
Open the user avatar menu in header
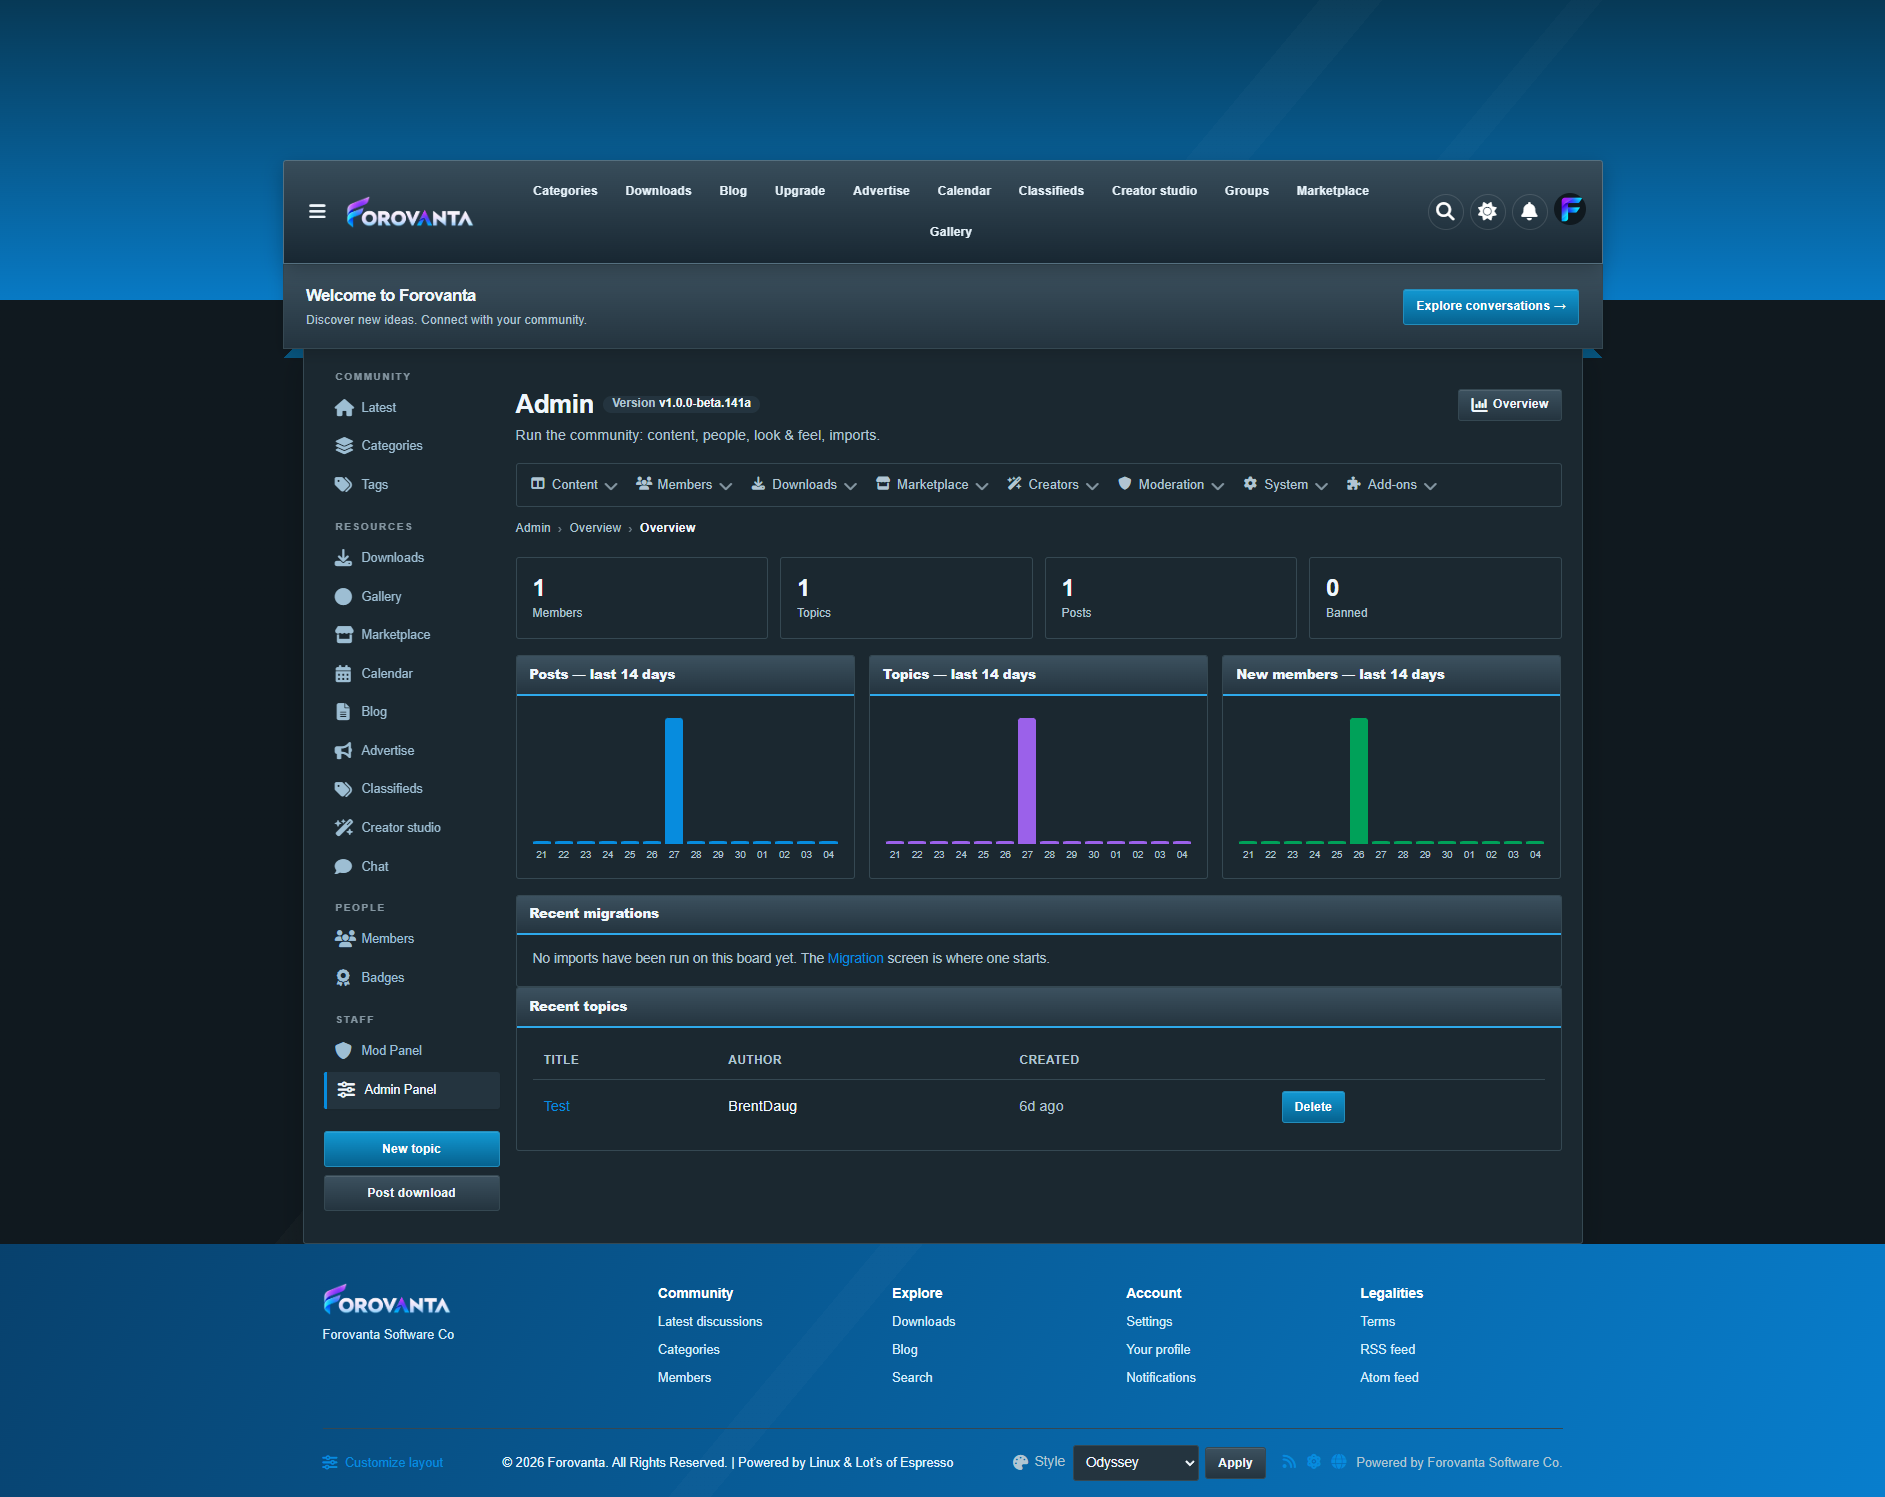1570,210
